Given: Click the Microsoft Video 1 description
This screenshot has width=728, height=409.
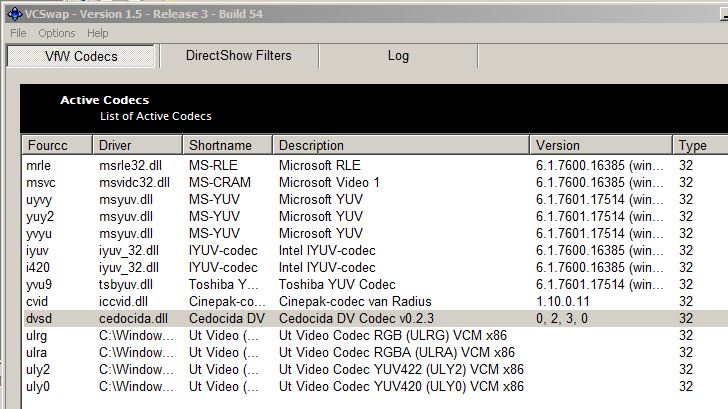Looking at the screenshot, I should tap(329, 182).
